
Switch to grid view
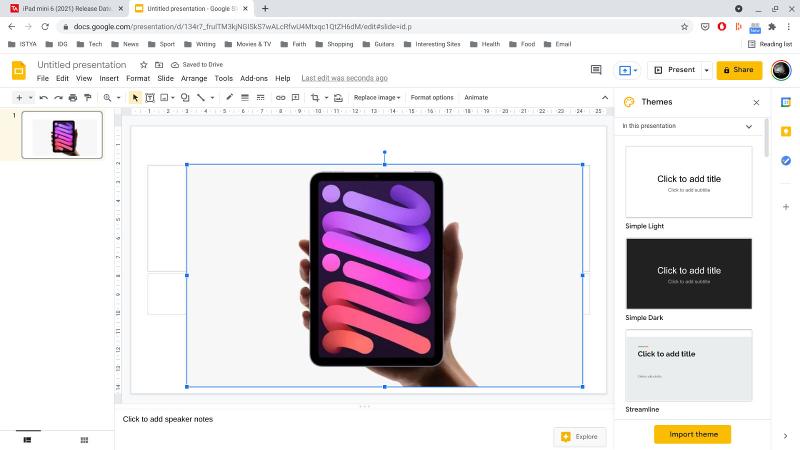pyautogui.click(x=84, y=440)
